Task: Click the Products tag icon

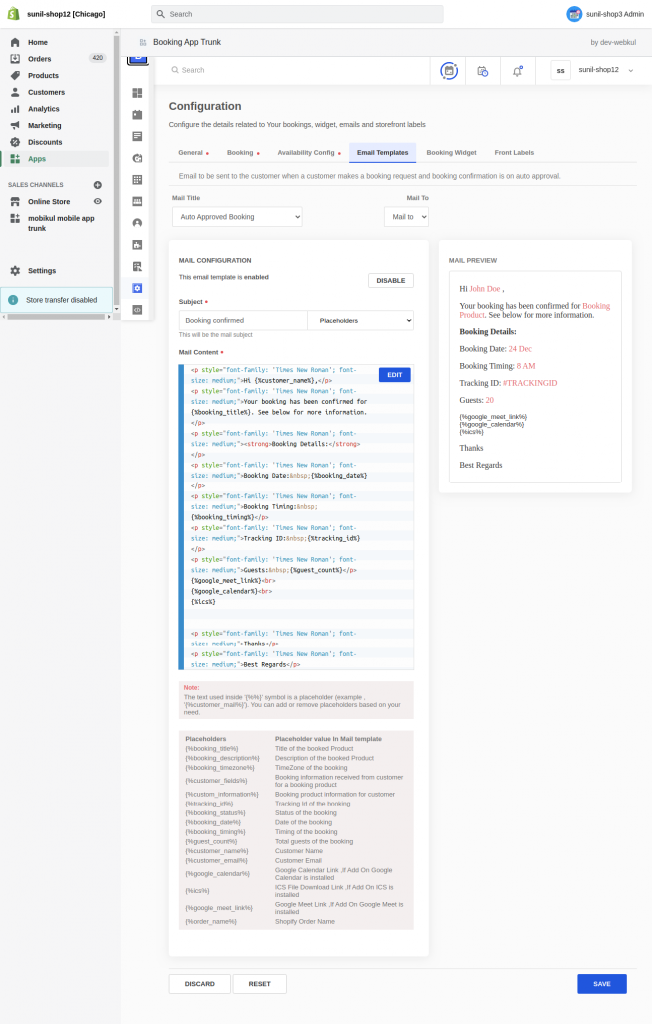Action: [x=15, y=76]
